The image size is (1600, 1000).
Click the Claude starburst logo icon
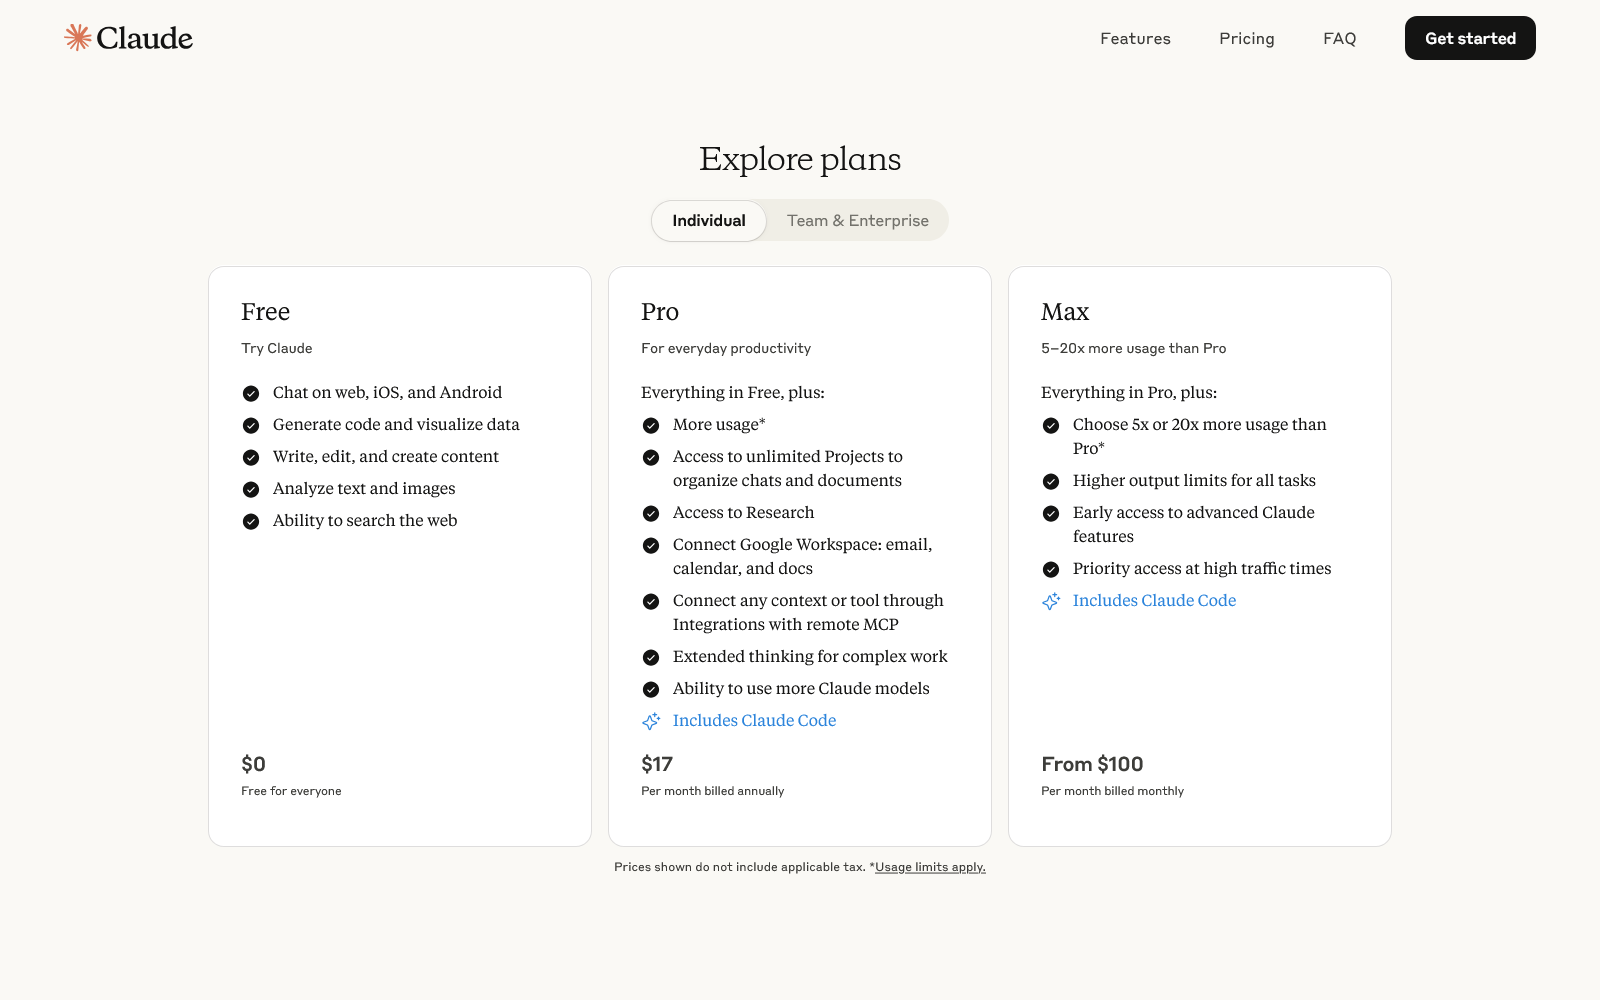76,37
